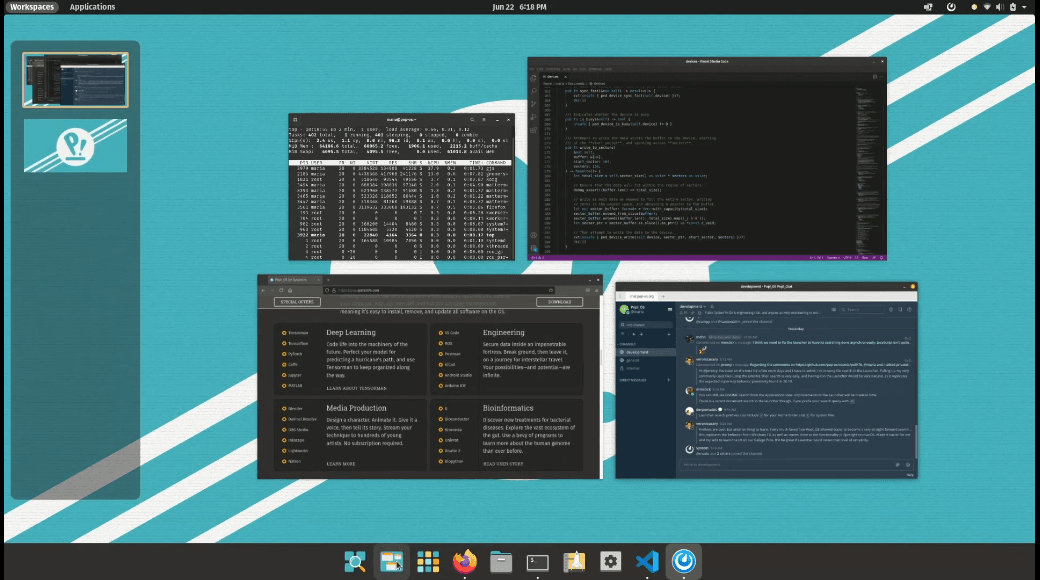This screenshot has height=580, width=1040.
Task: Open a terminal from the dock
Action: click(x=537, y=561)
